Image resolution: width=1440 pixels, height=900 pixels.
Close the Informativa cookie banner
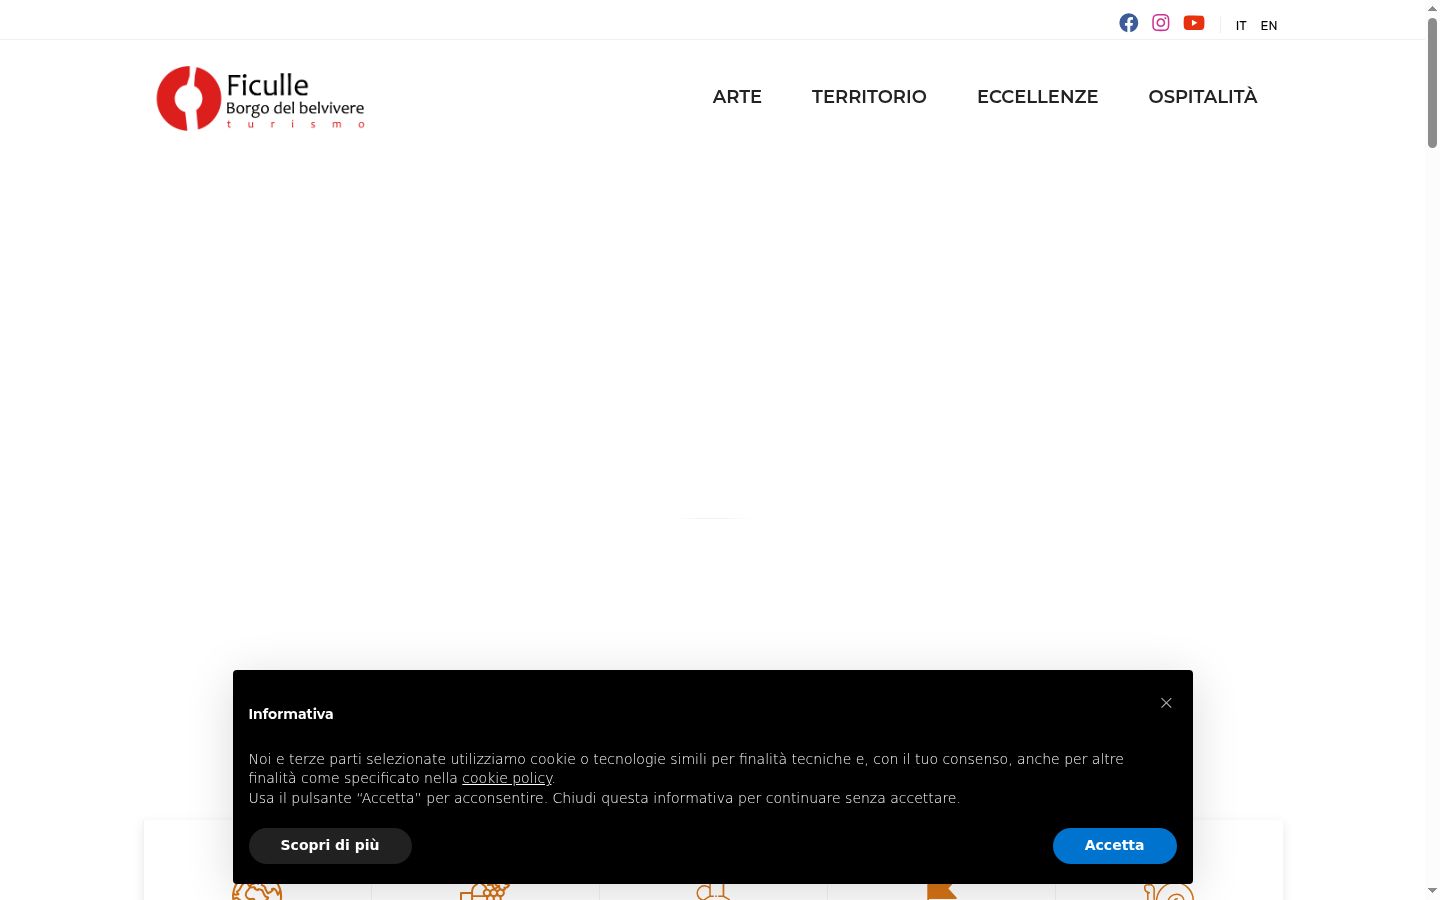[1166, 703]
